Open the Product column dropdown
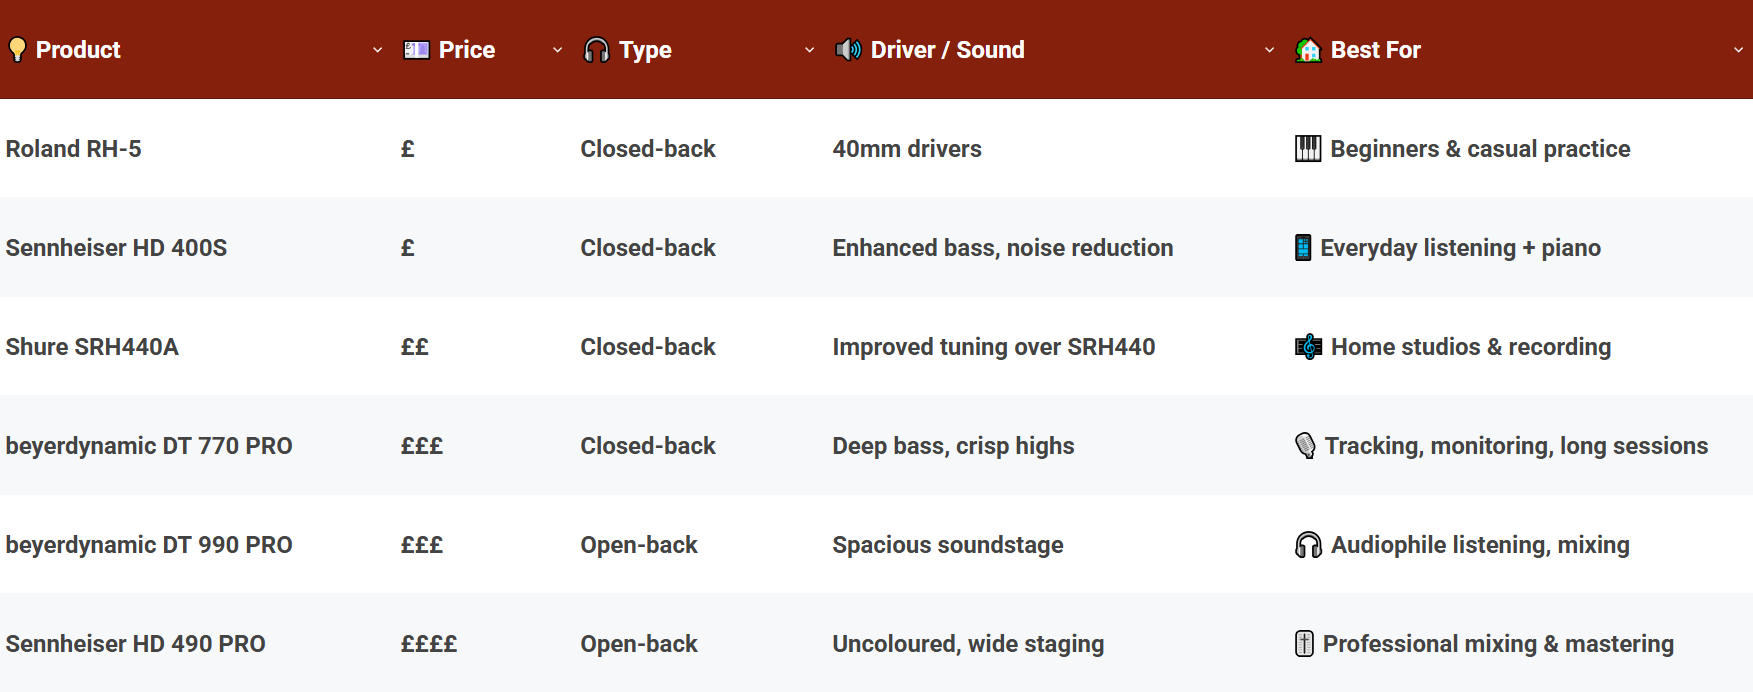The width and height of the screenshot is (1753, 692). tap(377, 49)
